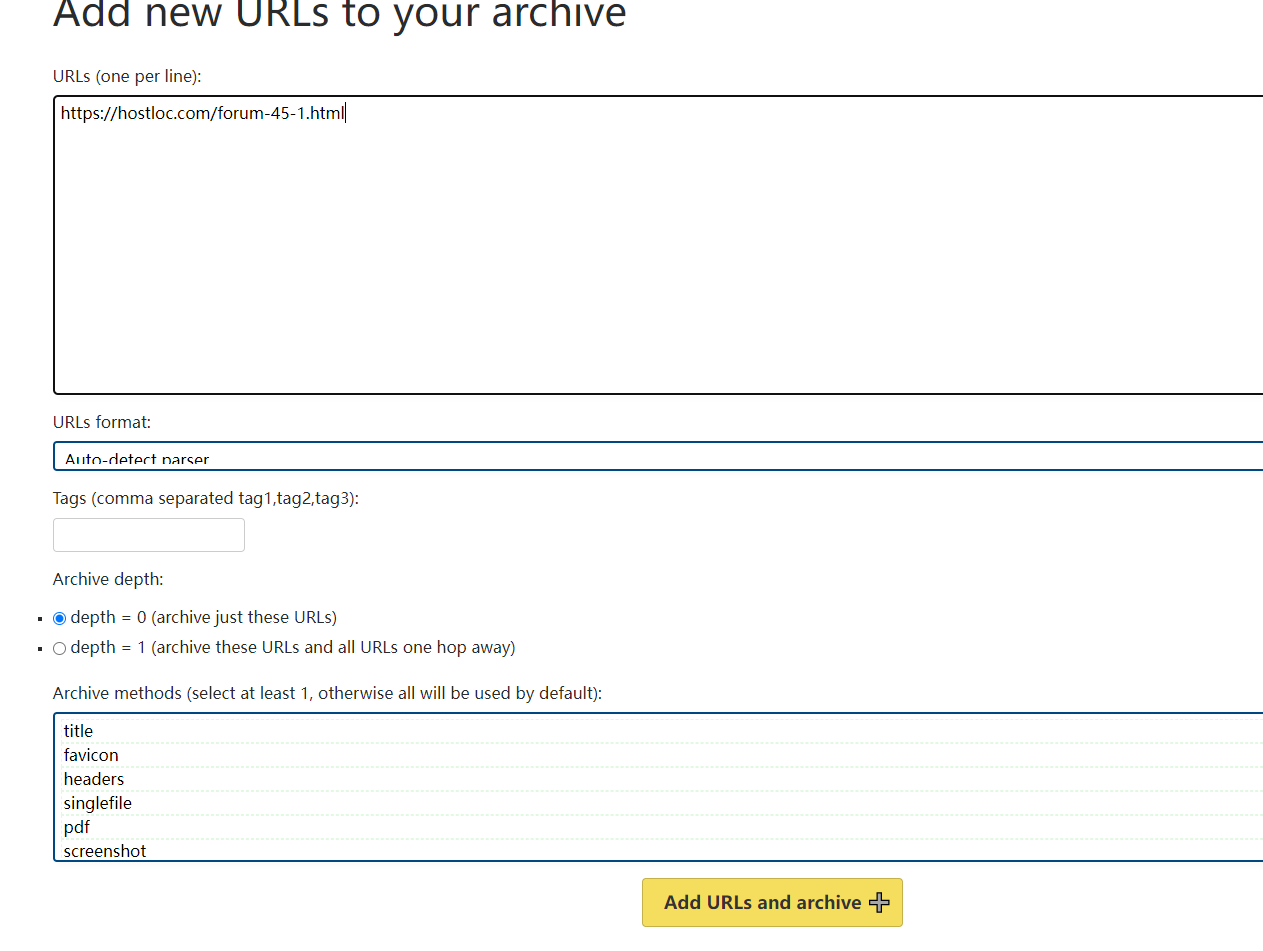
Task: Pick headers in the archive methods list
Action: [94, 779]
